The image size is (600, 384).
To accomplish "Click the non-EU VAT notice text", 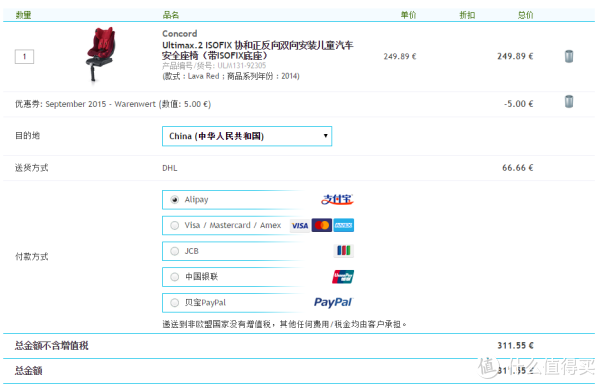I will (284, 324).
